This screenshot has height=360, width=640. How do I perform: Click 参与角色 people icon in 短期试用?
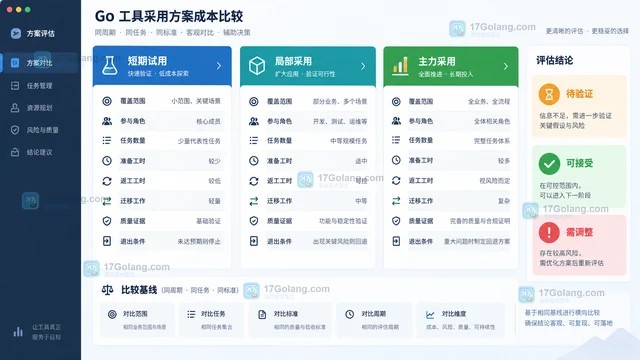107,121
